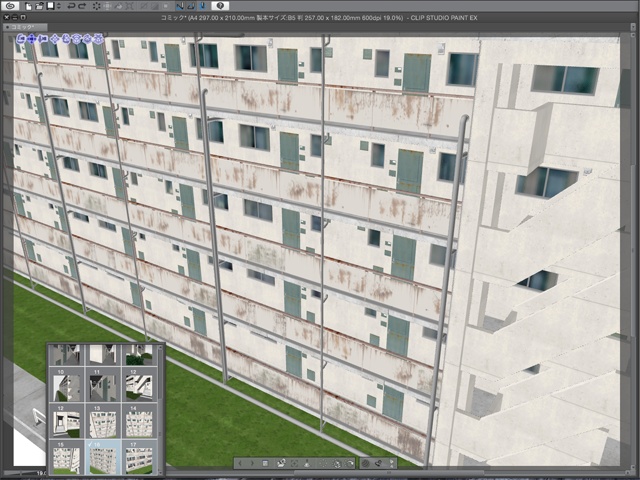
Task: Clear the selection with the dotted circle icon
Action: [97, 6]
